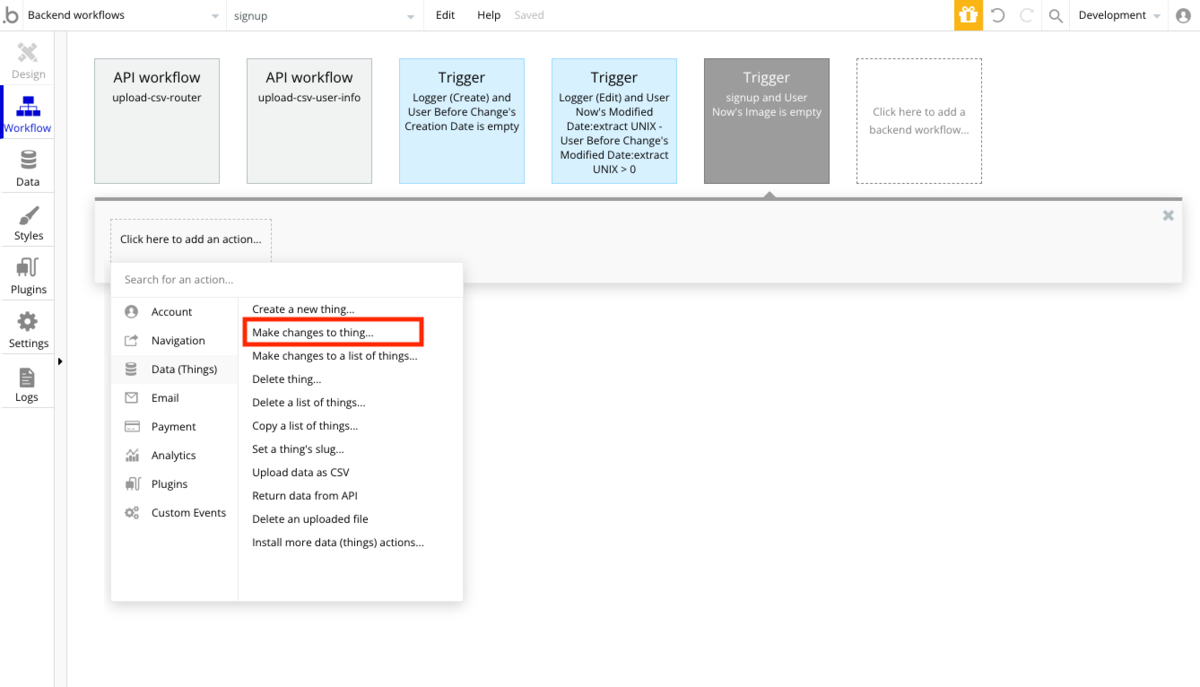Select the Email action category
This screenshot has height=687, width=1200.
(174, 398)
